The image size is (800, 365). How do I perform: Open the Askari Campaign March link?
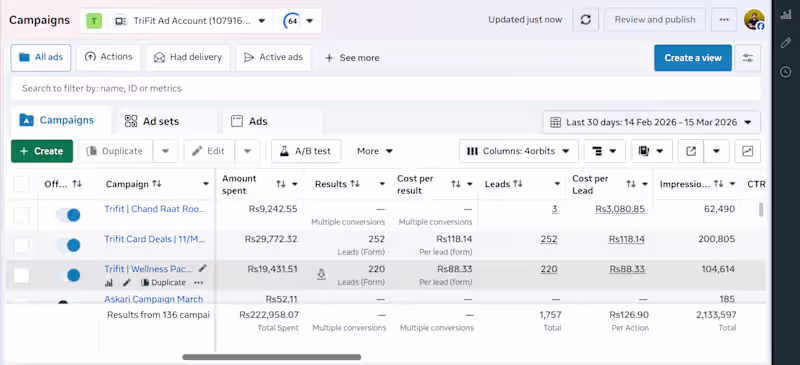tap(154, 299)
